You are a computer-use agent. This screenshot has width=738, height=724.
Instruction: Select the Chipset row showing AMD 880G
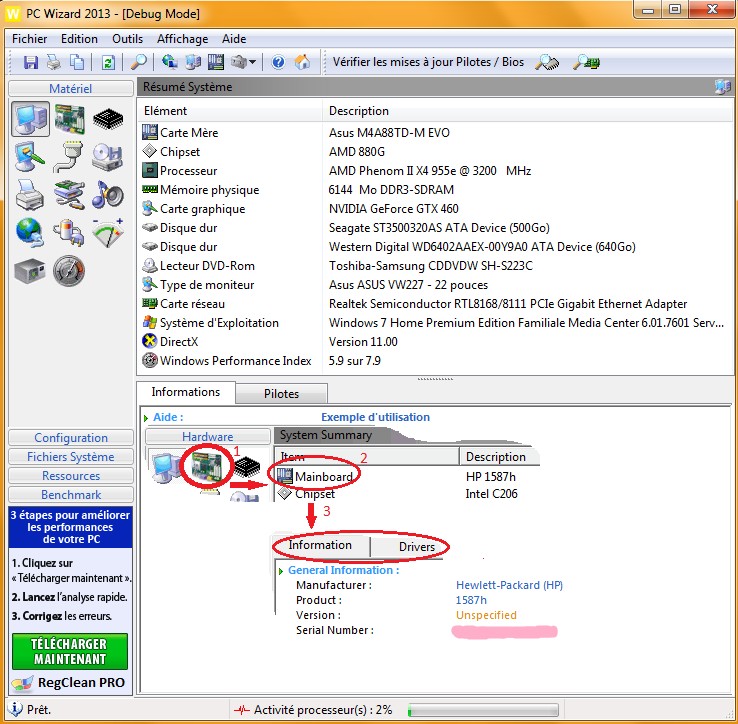(436, 152)
